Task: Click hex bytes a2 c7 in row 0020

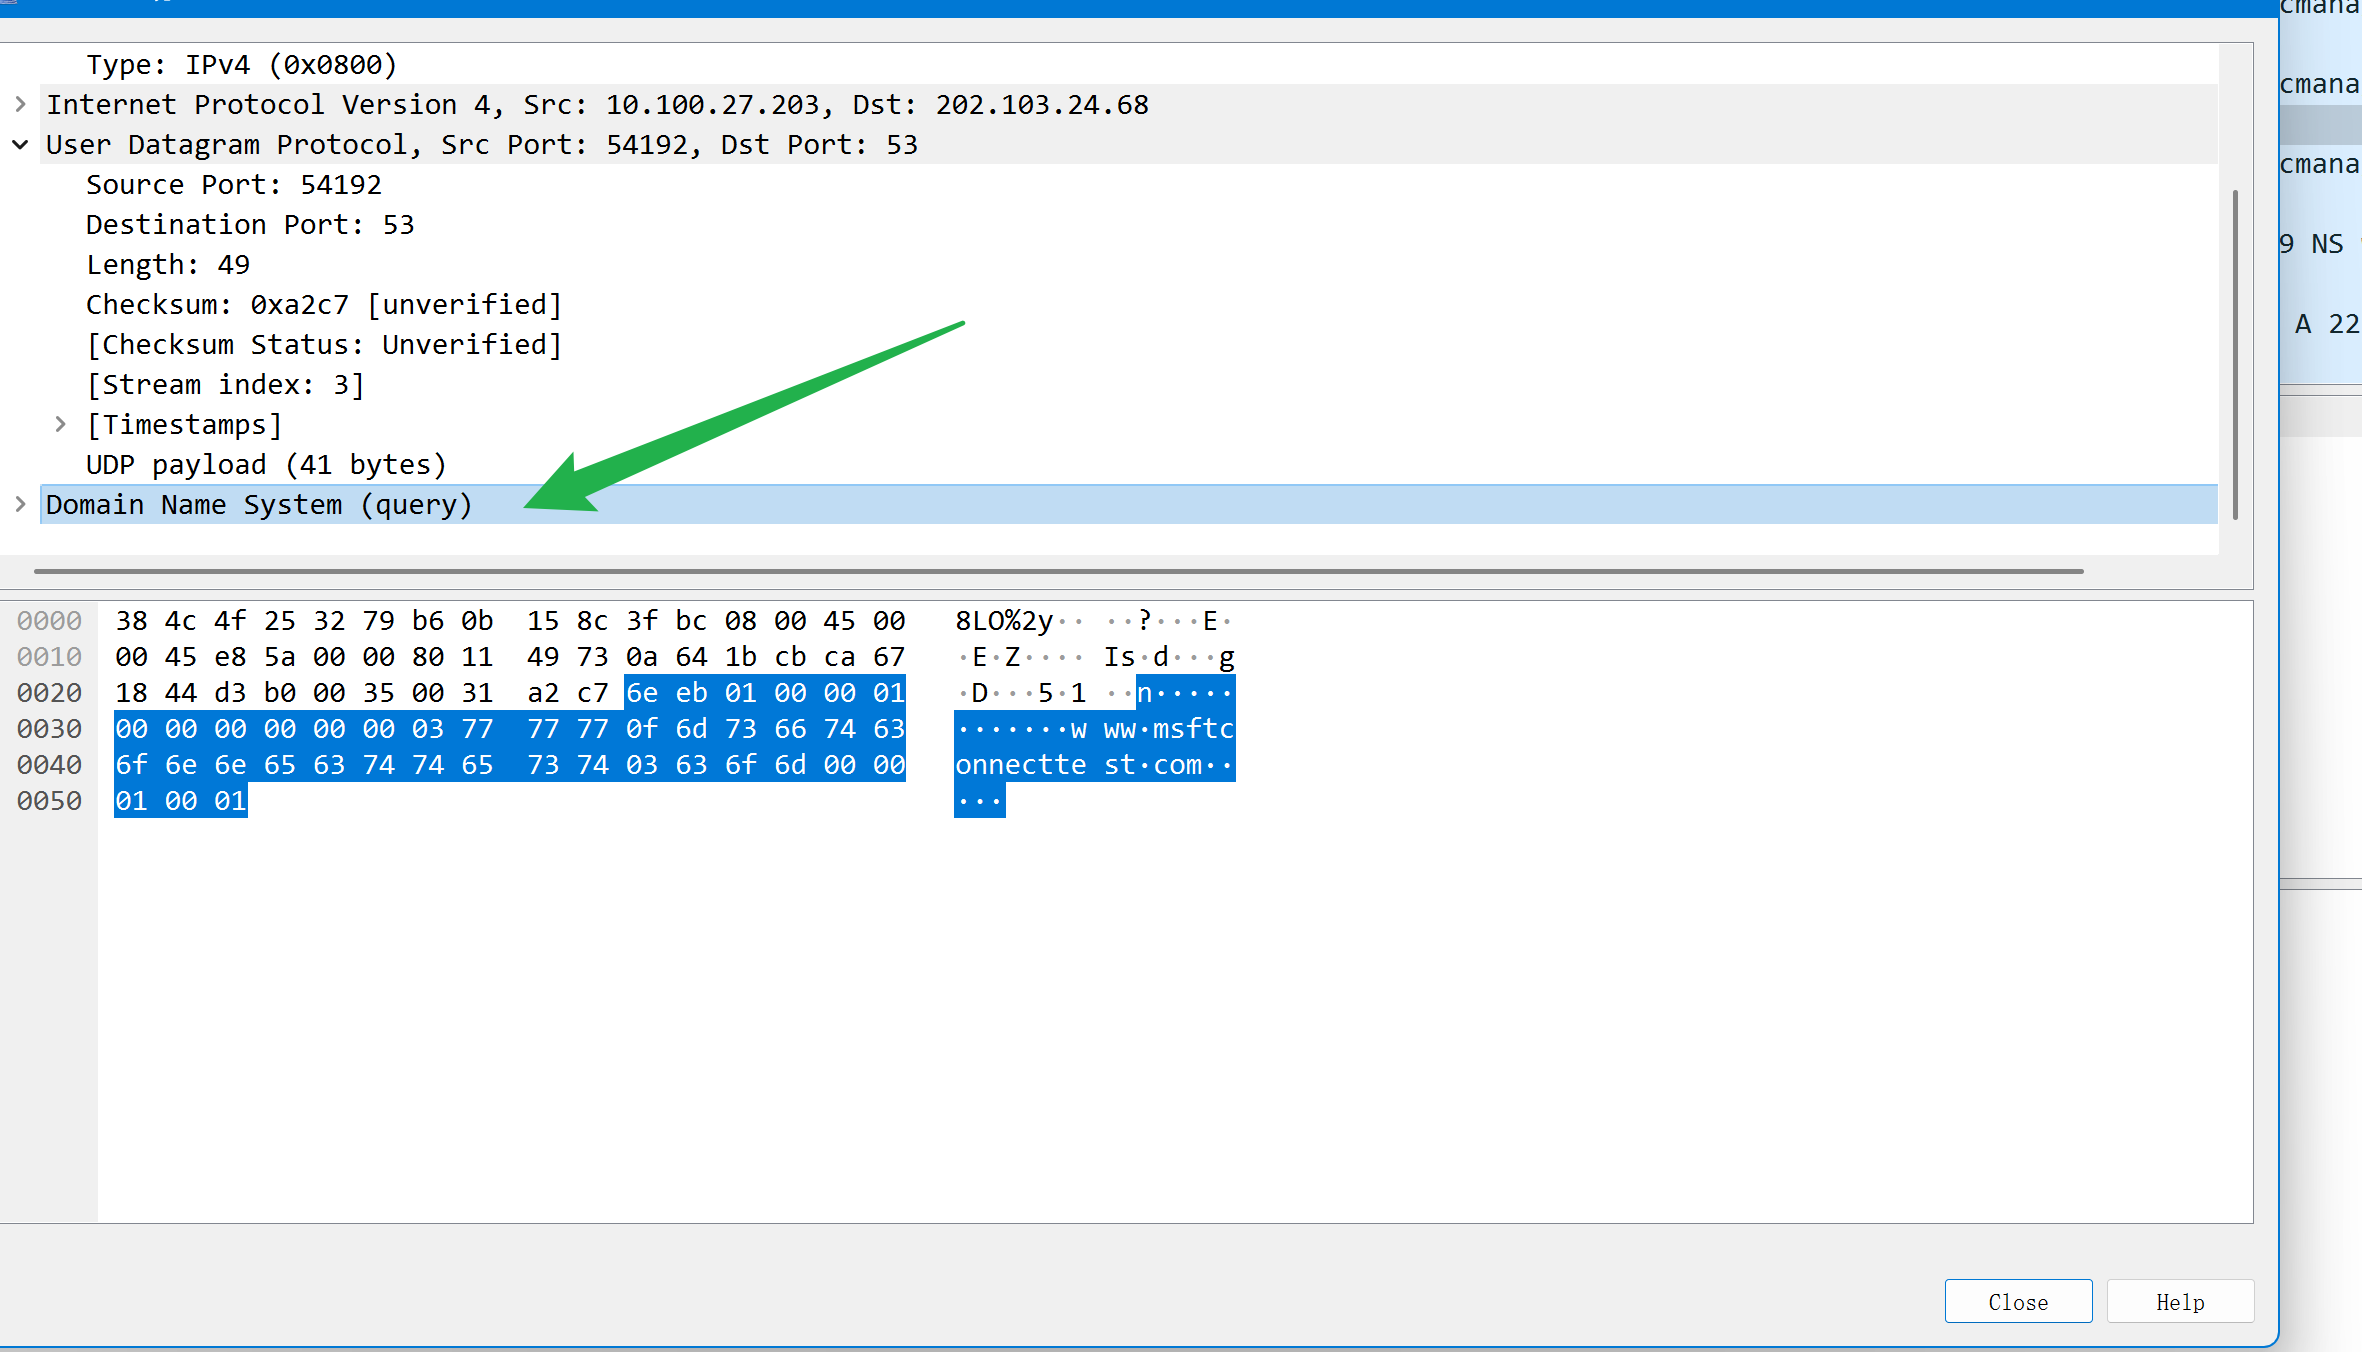Action: (x=568, y=693)
